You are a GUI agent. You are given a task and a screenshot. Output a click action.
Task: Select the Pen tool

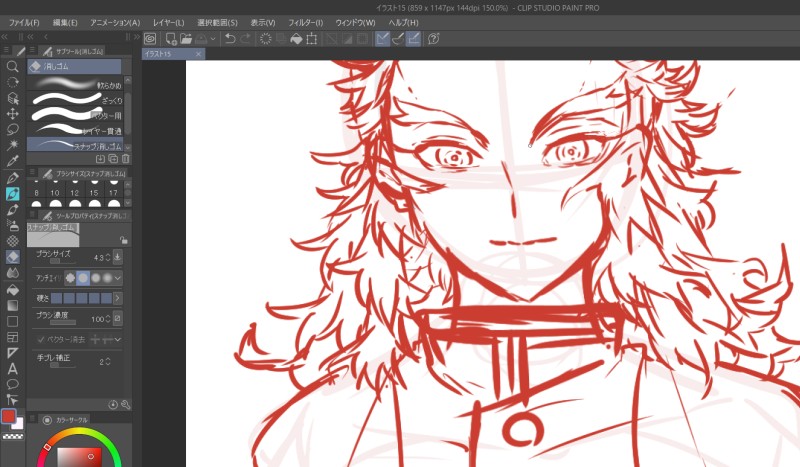(12, 178)
